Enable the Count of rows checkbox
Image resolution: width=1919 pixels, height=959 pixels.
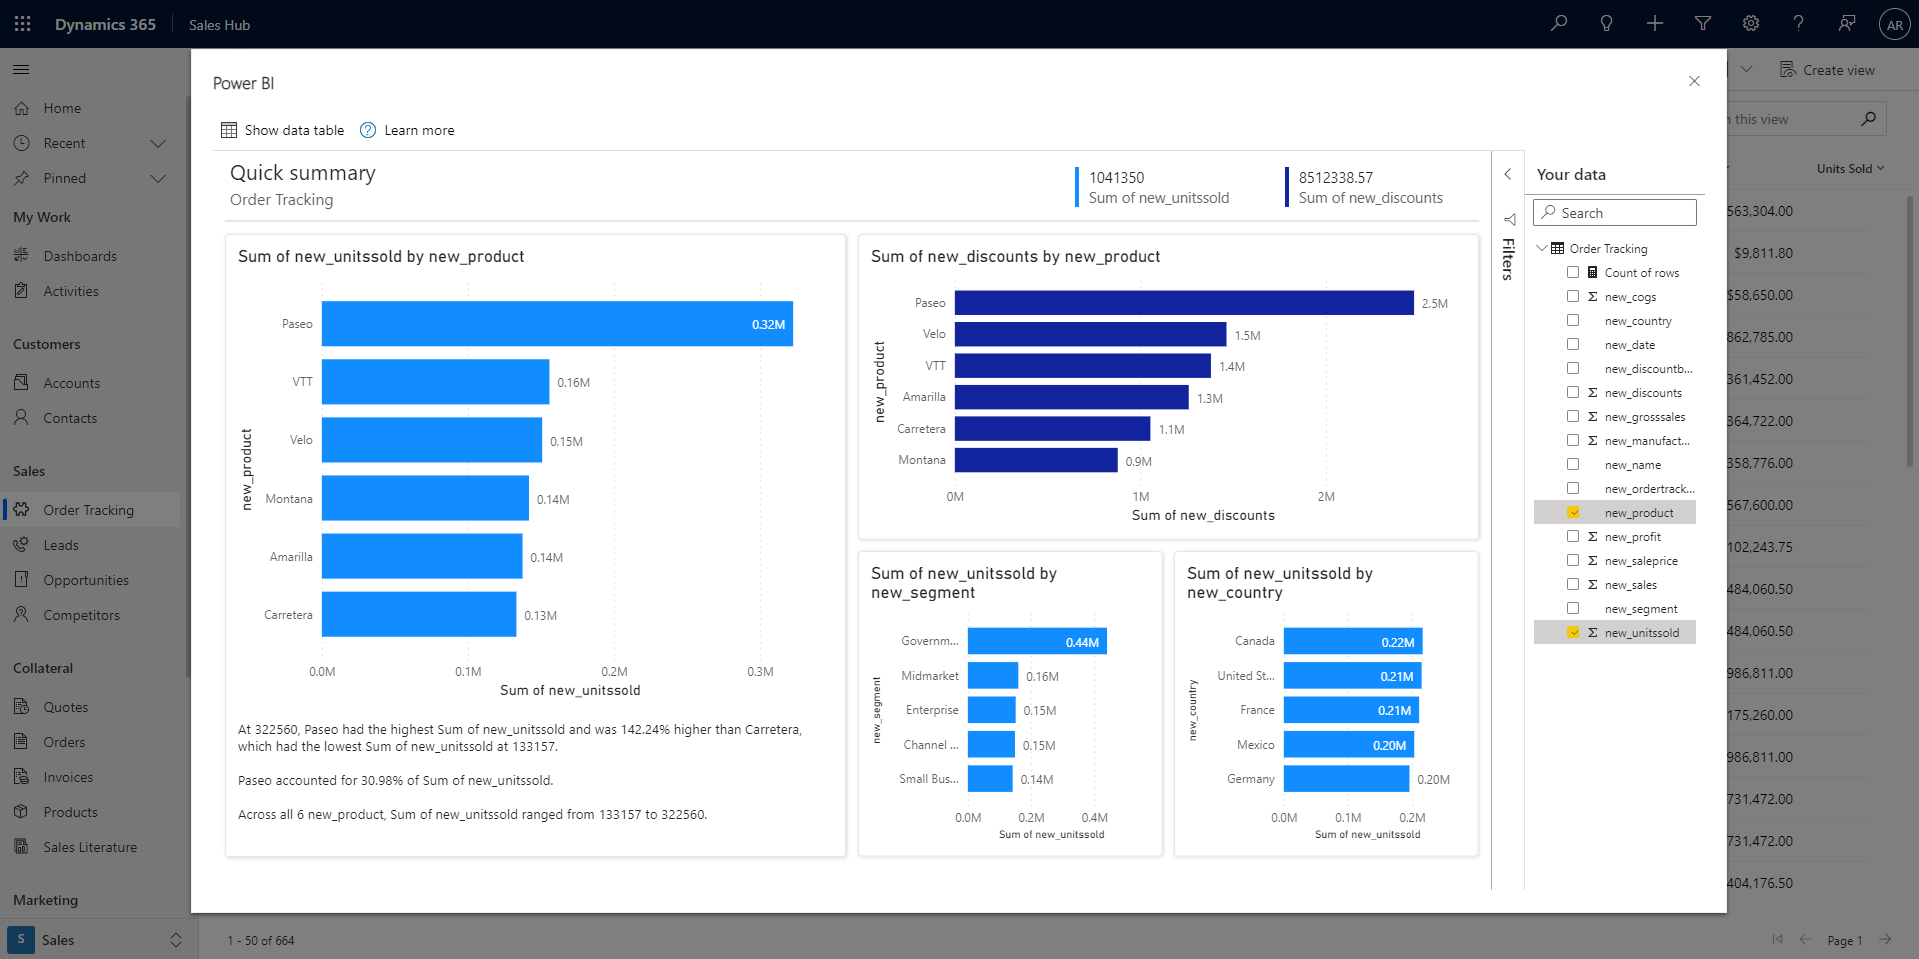pyautogui.click(x=1573, y=272)
